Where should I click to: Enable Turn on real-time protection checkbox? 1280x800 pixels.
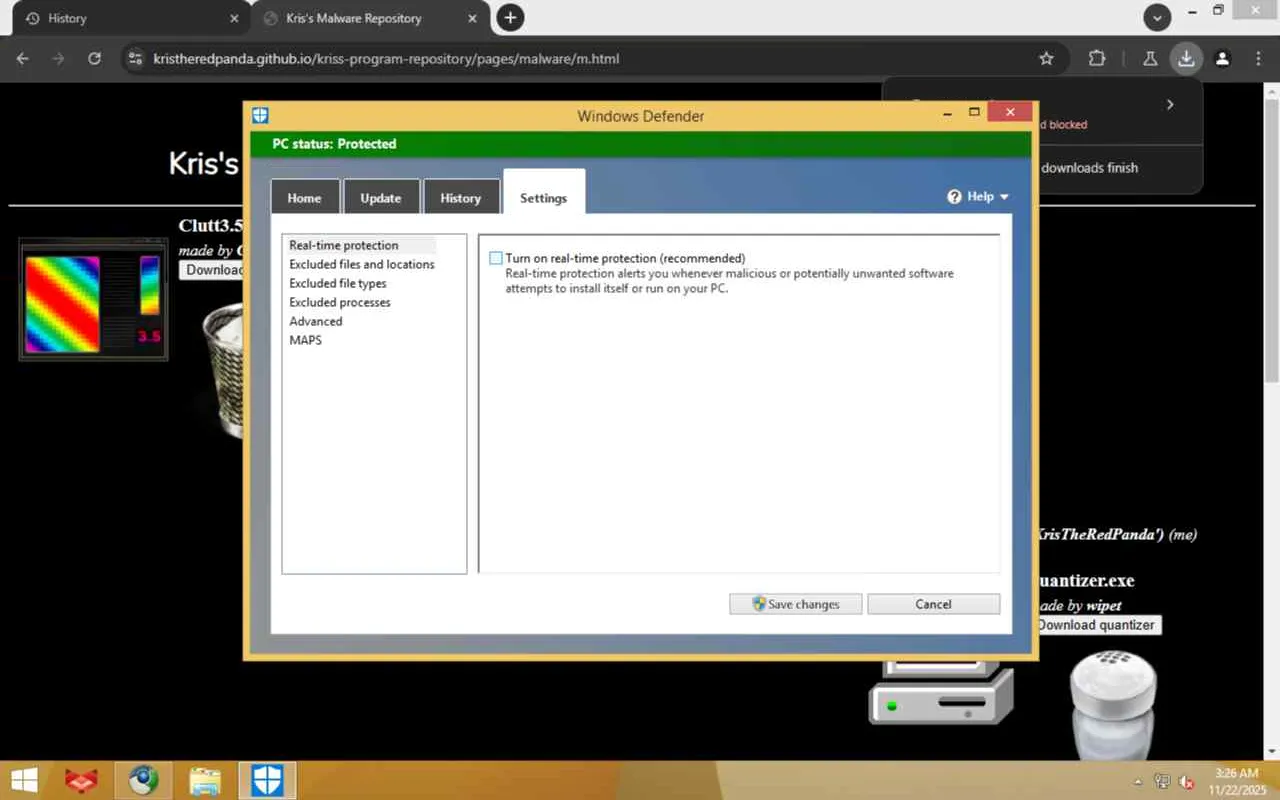496,258
